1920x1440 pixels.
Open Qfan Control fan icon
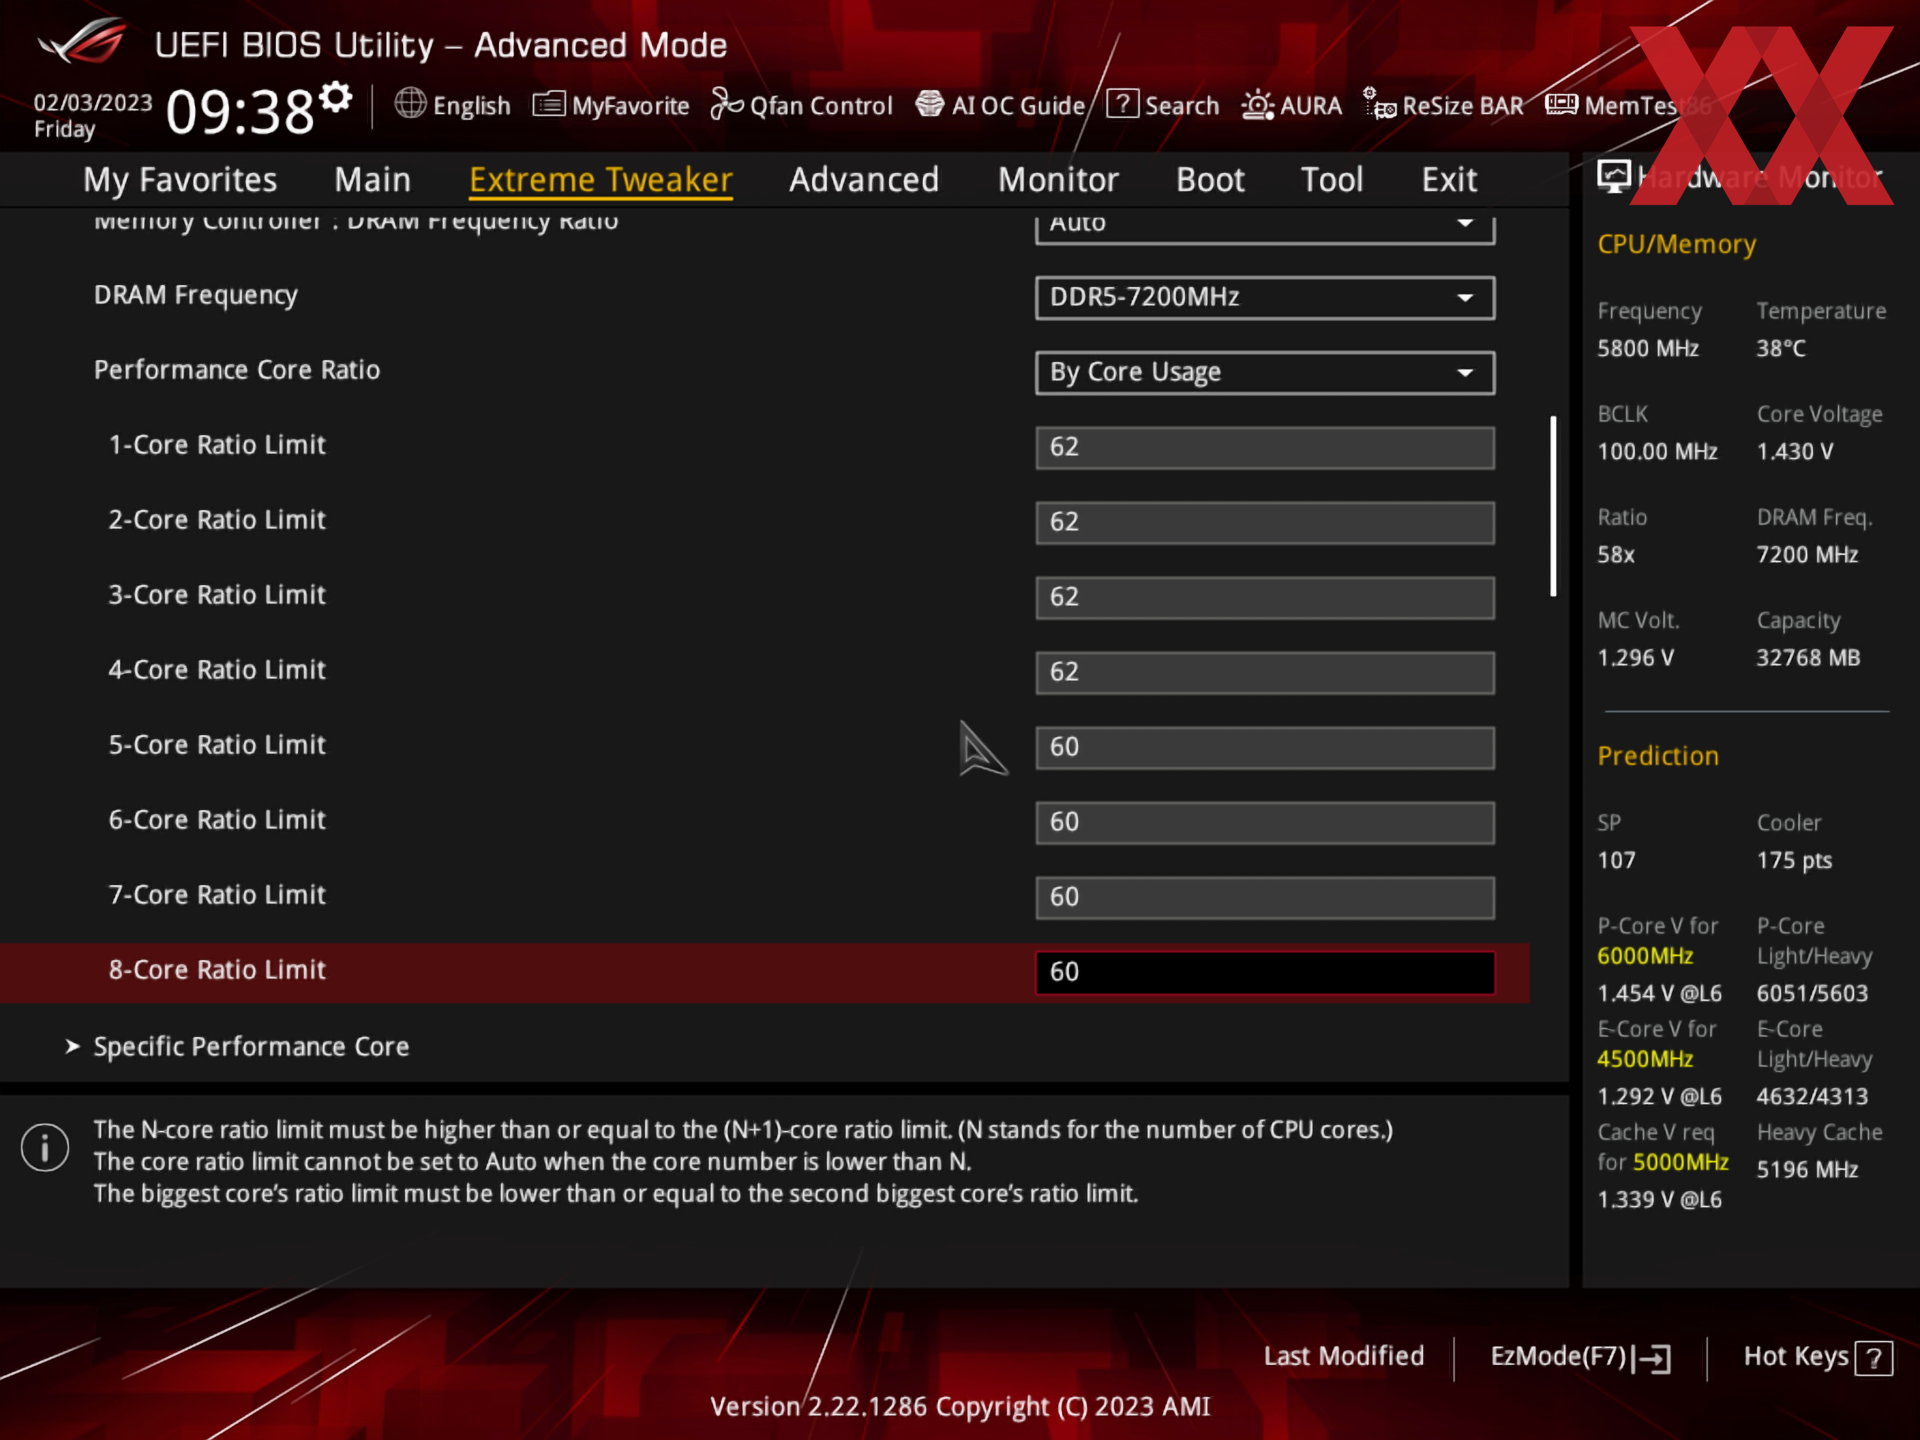727,103
